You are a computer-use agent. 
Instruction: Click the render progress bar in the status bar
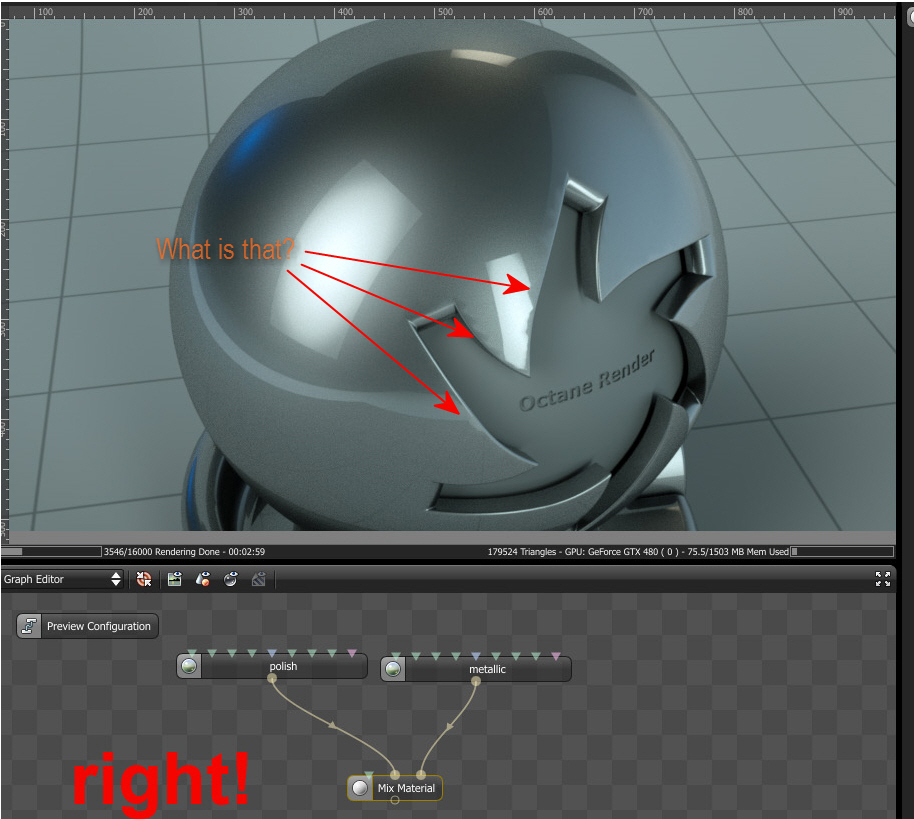[51, 551]
